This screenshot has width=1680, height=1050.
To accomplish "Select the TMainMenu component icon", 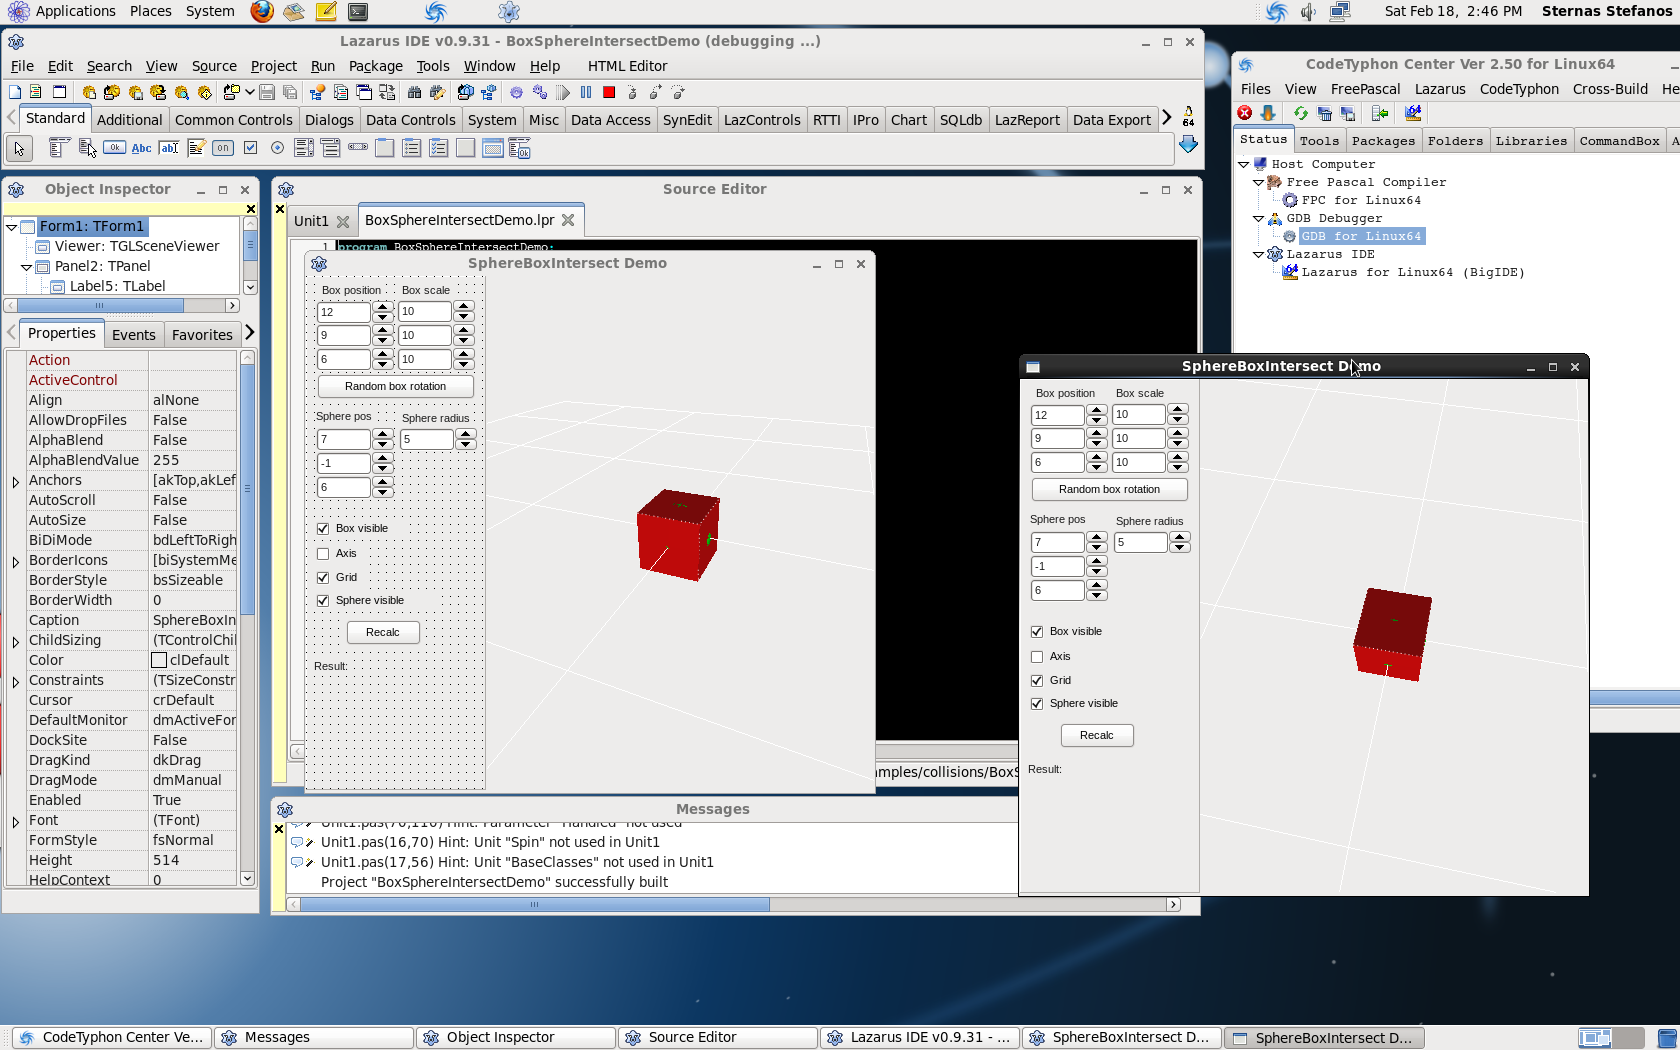I will coord(59,148).
